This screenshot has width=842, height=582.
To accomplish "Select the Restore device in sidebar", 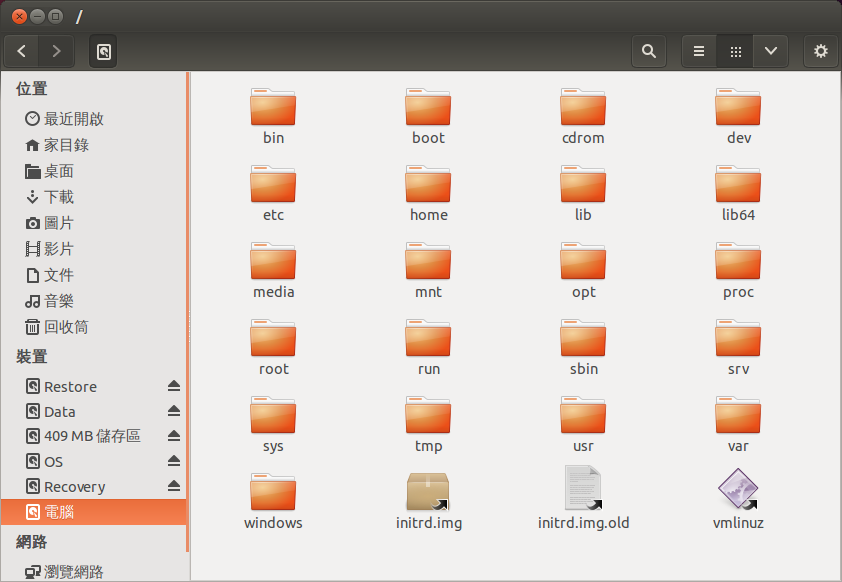I will 93,387.
